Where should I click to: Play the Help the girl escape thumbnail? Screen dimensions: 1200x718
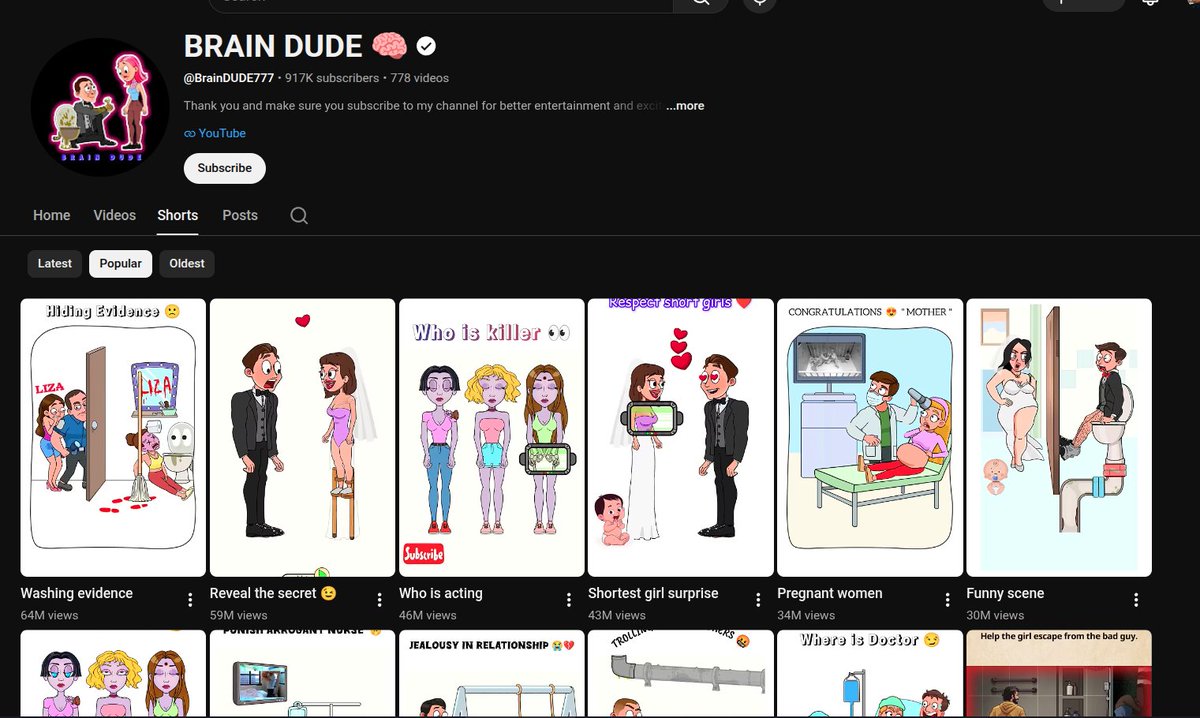1059,674
